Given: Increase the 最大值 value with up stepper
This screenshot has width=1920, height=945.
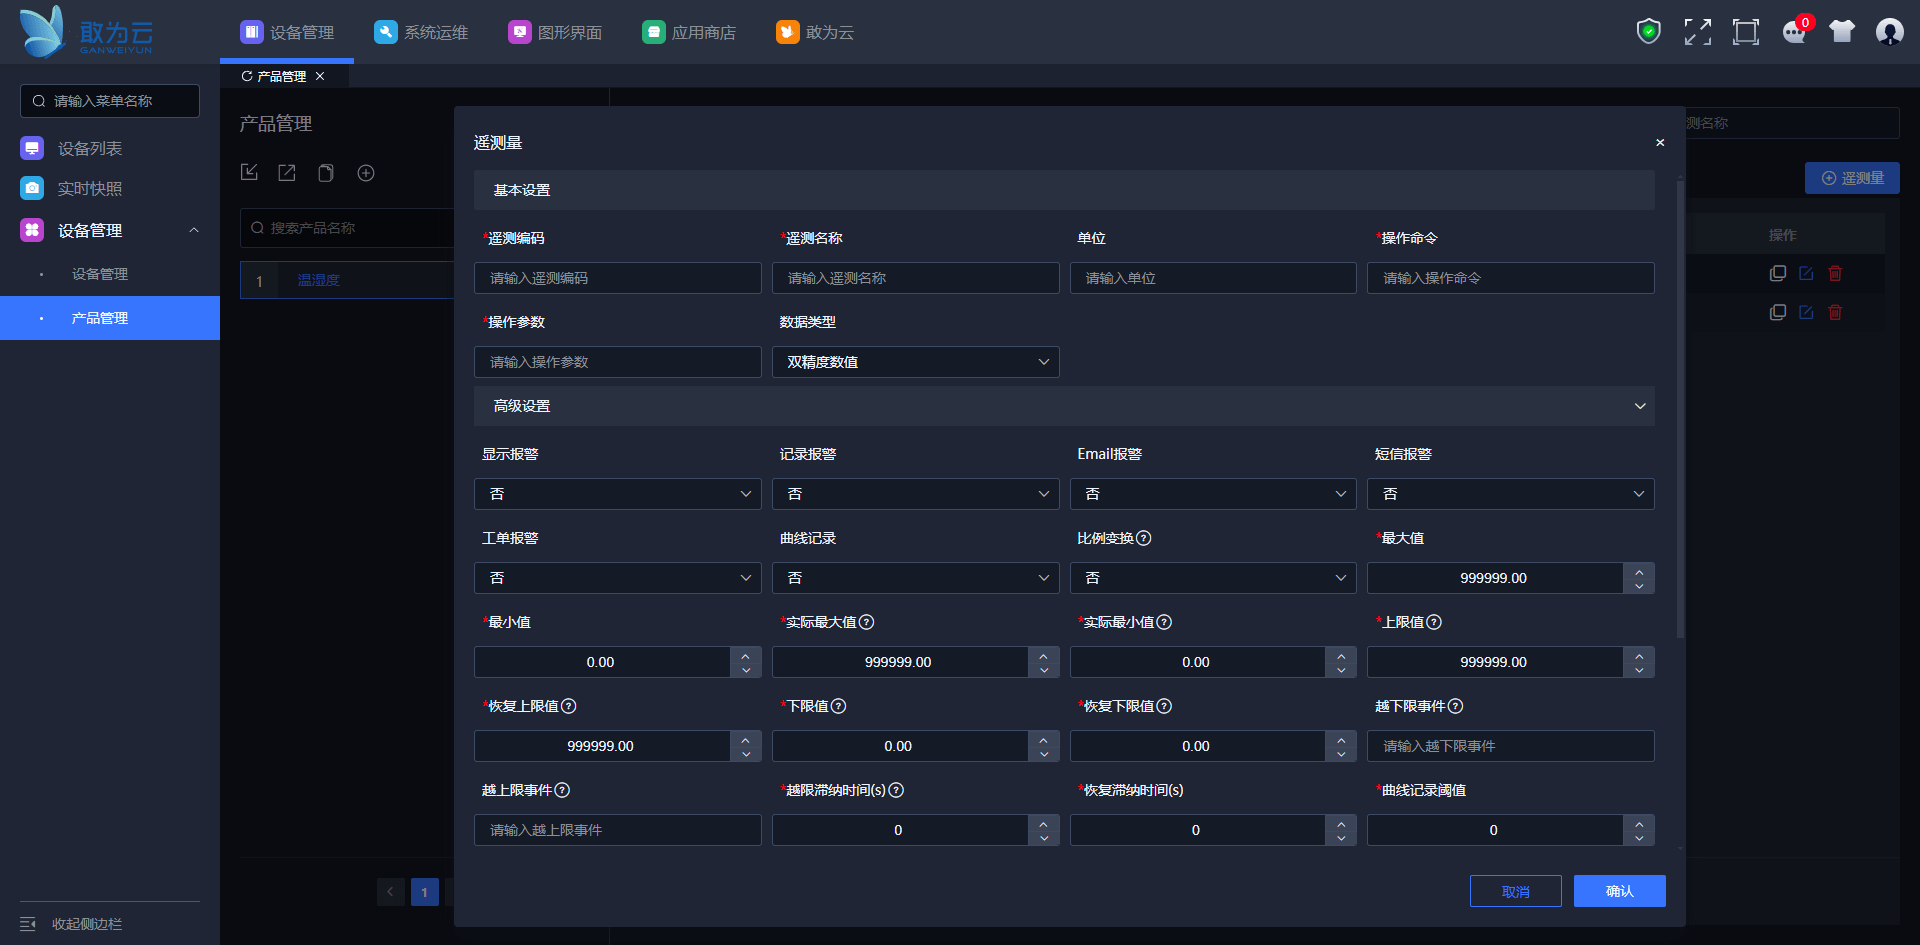Looking at the screenshot, I should [x=1639, y=571].
